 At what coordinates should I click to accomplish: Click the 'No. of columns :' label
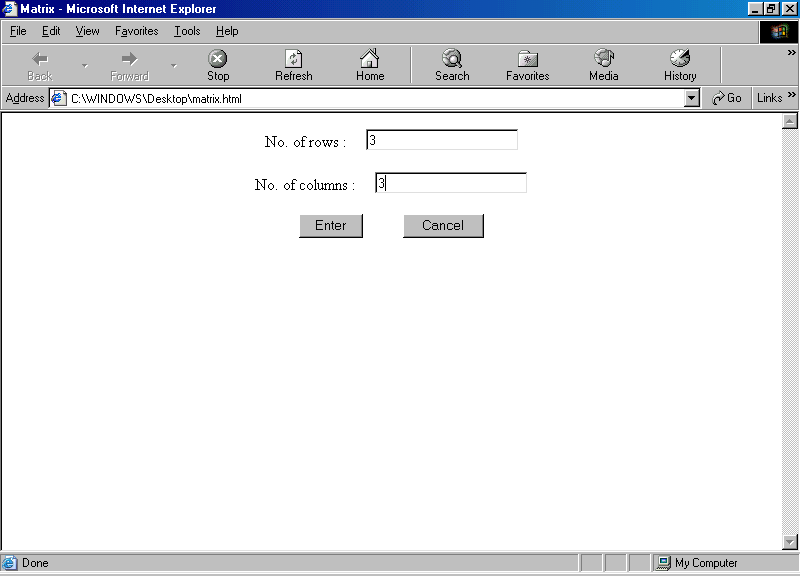(305, 185)
